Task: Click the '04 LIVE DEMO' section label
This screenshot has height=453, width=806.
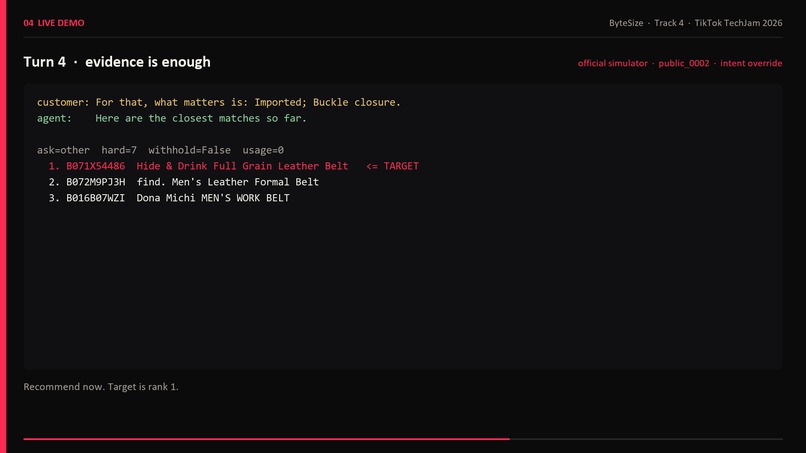Action: pos(54,23)
